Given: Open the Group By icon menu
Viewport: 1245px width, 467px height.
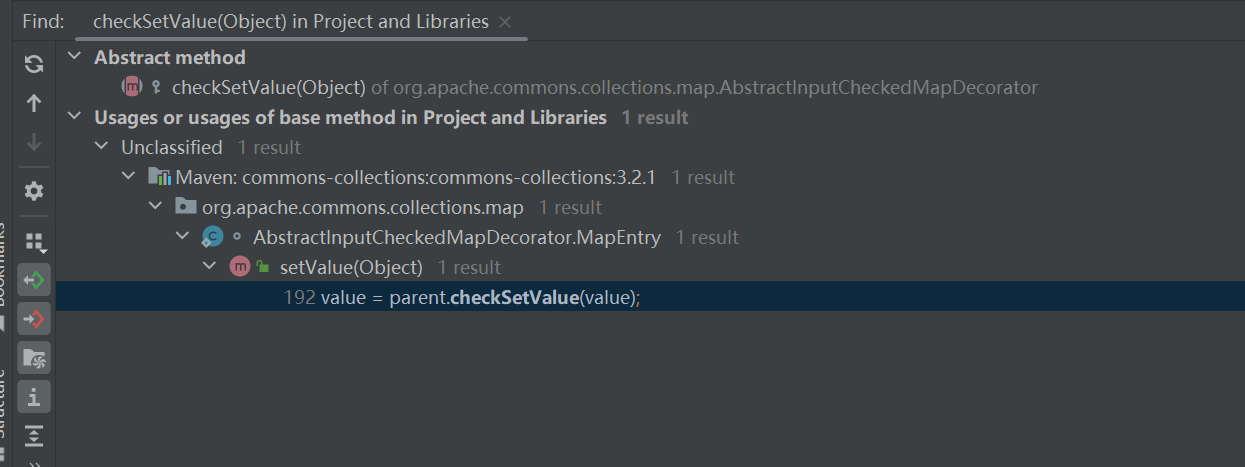Looking at the screenshot, I should click(x=34, y=242).
